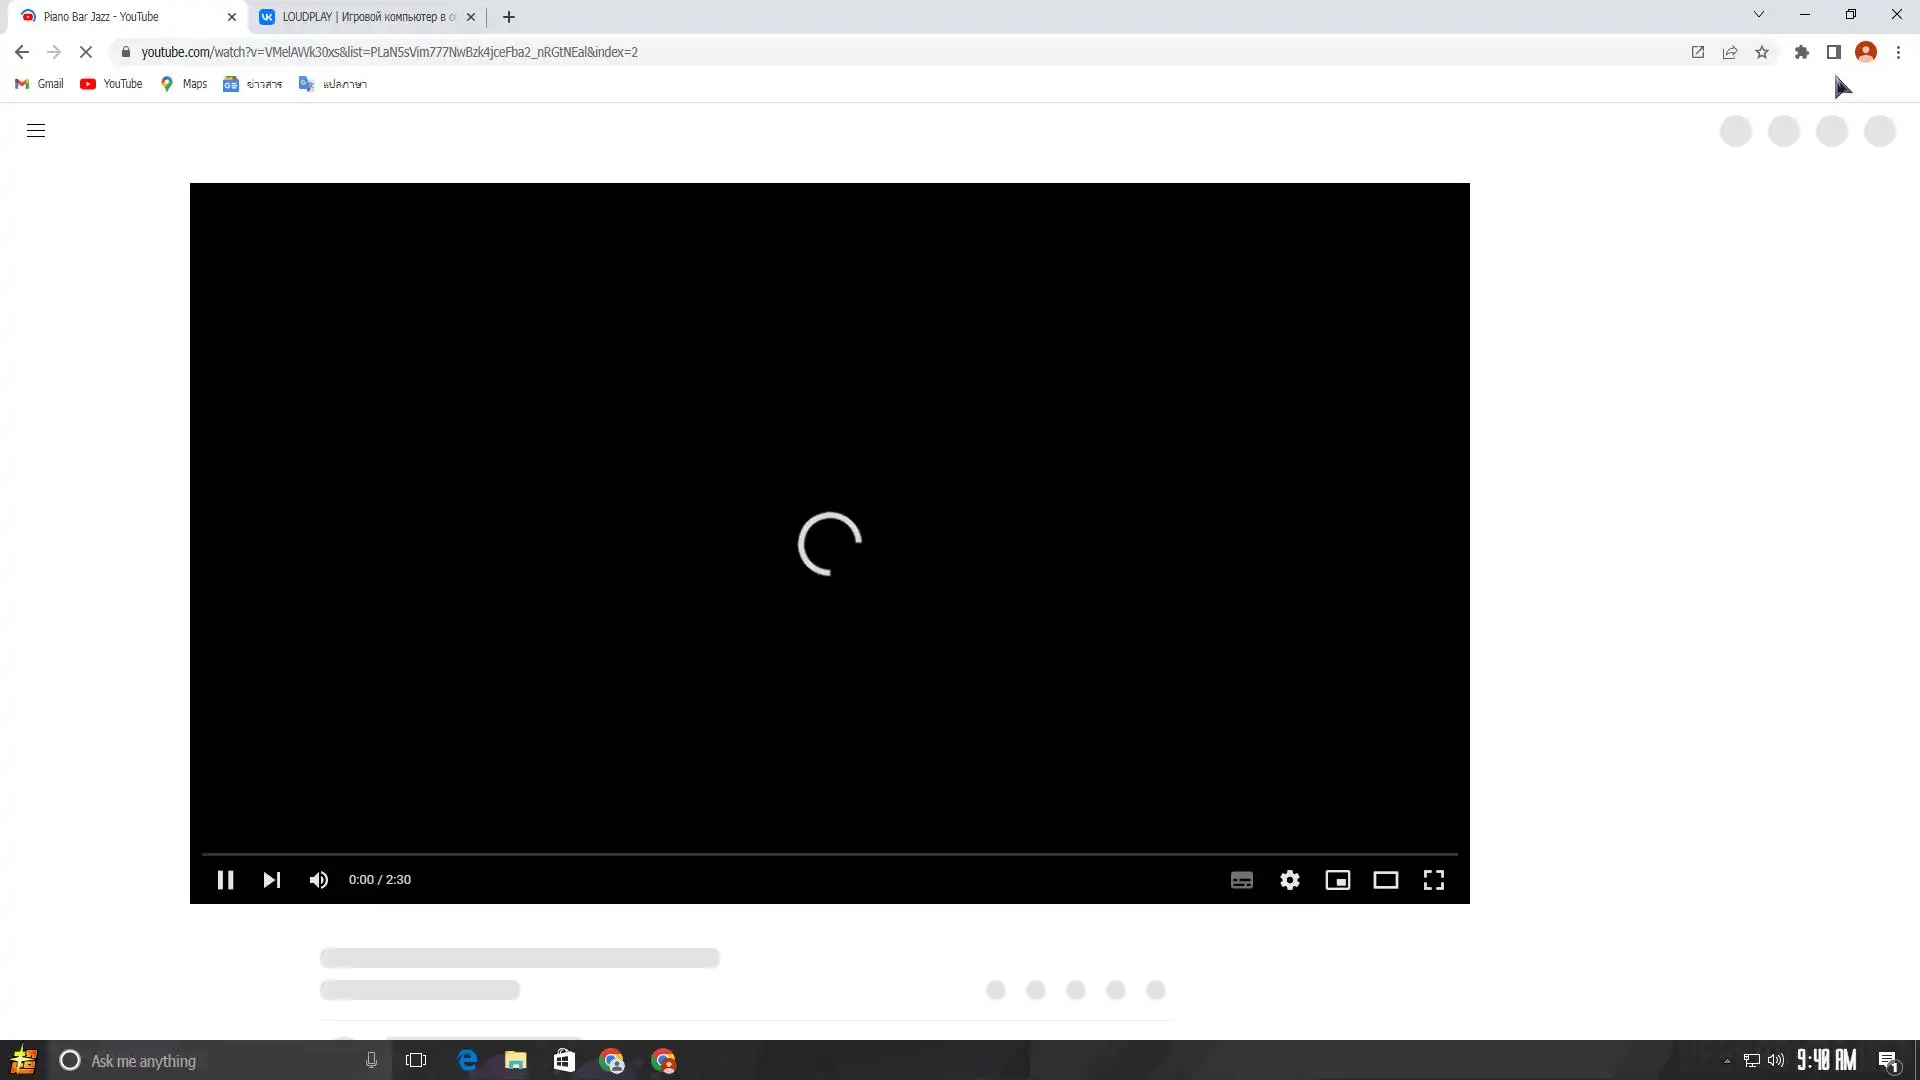Open Gmail bookmark

click(40, 84)
